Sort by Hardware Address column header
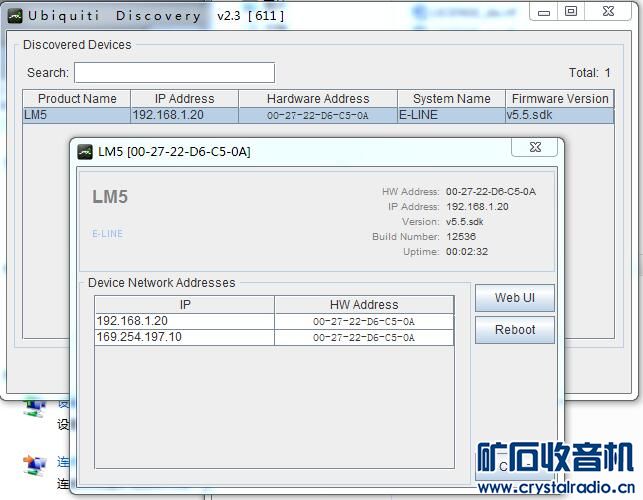This screenshot has height=500, width=643. tap(318, 98)
